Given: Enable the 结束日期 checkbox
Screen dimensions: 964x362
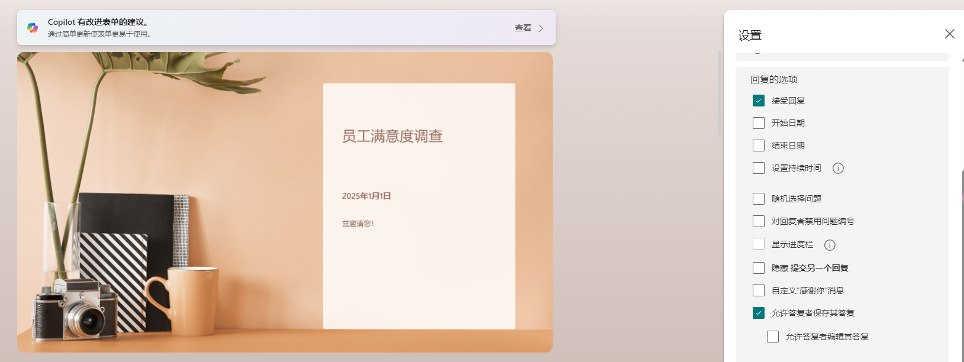Looking at the screenshot, I should (759, 146).
